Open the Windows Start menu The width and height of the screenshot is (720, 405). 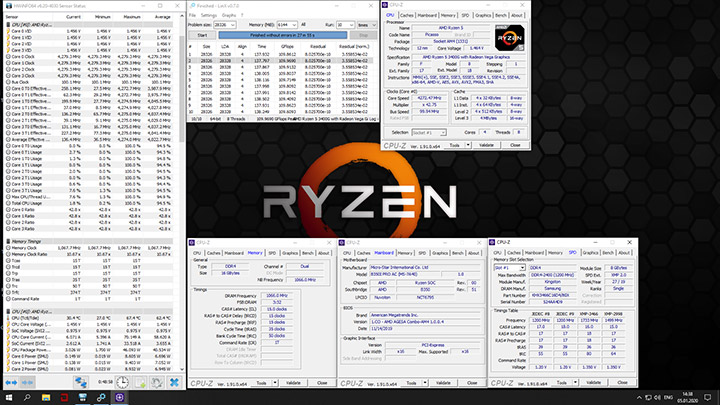point(9,398)
